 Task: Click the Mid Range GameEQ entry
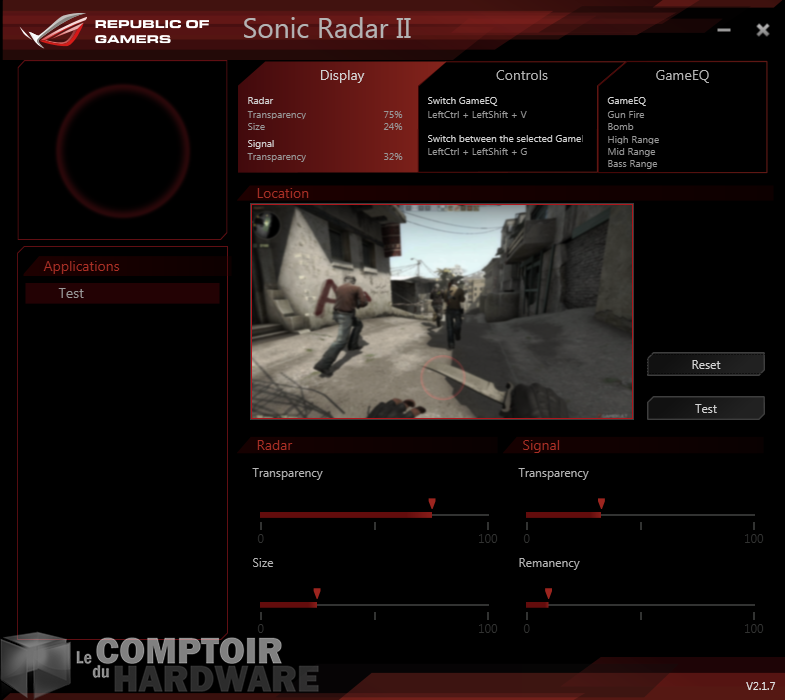pos(631,152)
